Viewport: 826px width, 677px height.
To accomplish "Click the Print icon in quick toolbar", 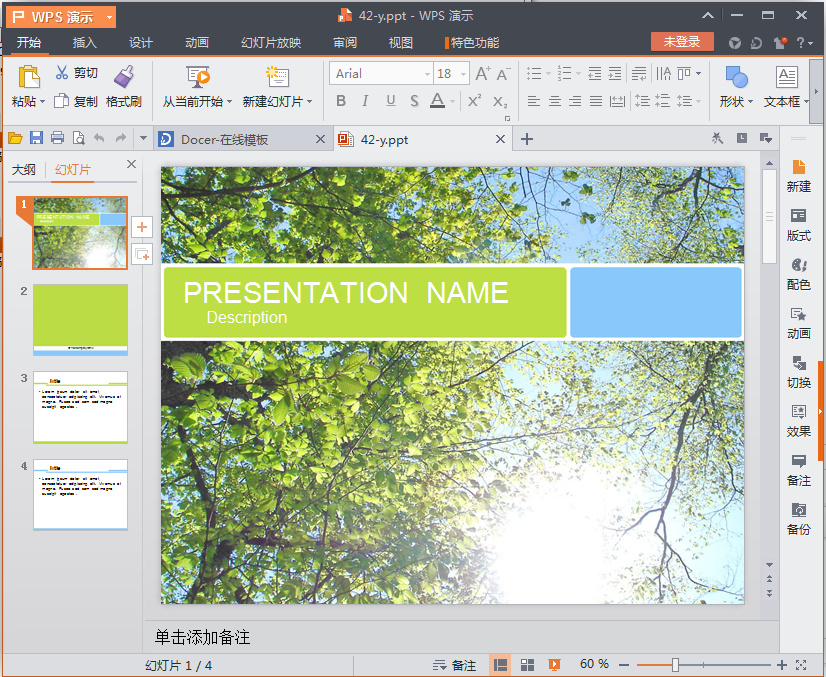I will [x=57, y=138].
